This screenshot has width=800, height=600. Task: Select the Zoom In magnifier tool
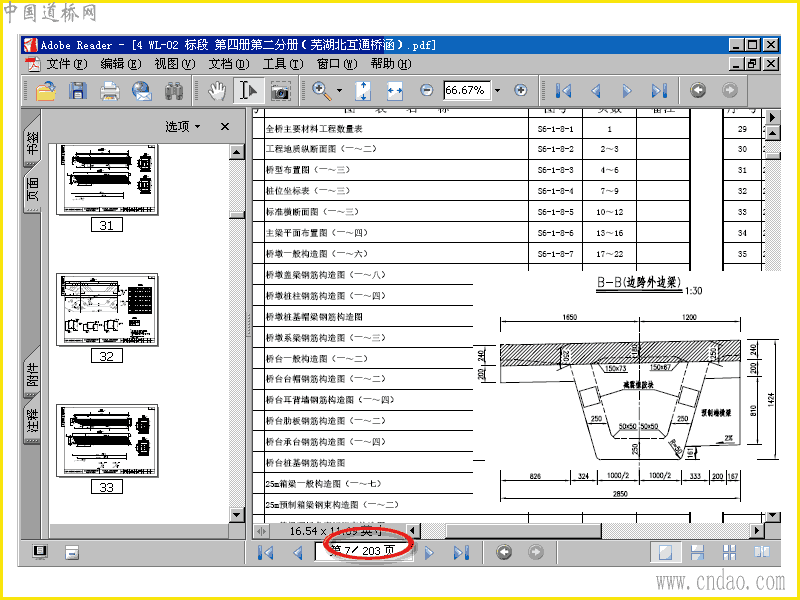[321, 91]
